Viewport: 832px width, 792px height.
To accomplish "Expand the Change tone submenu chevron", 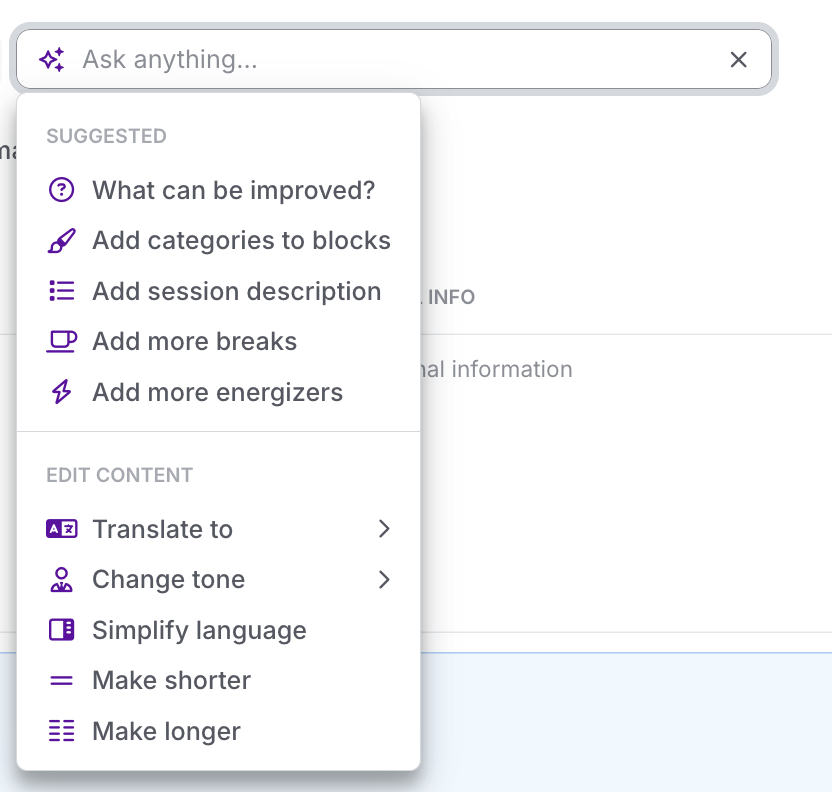I will click(384, 580).
